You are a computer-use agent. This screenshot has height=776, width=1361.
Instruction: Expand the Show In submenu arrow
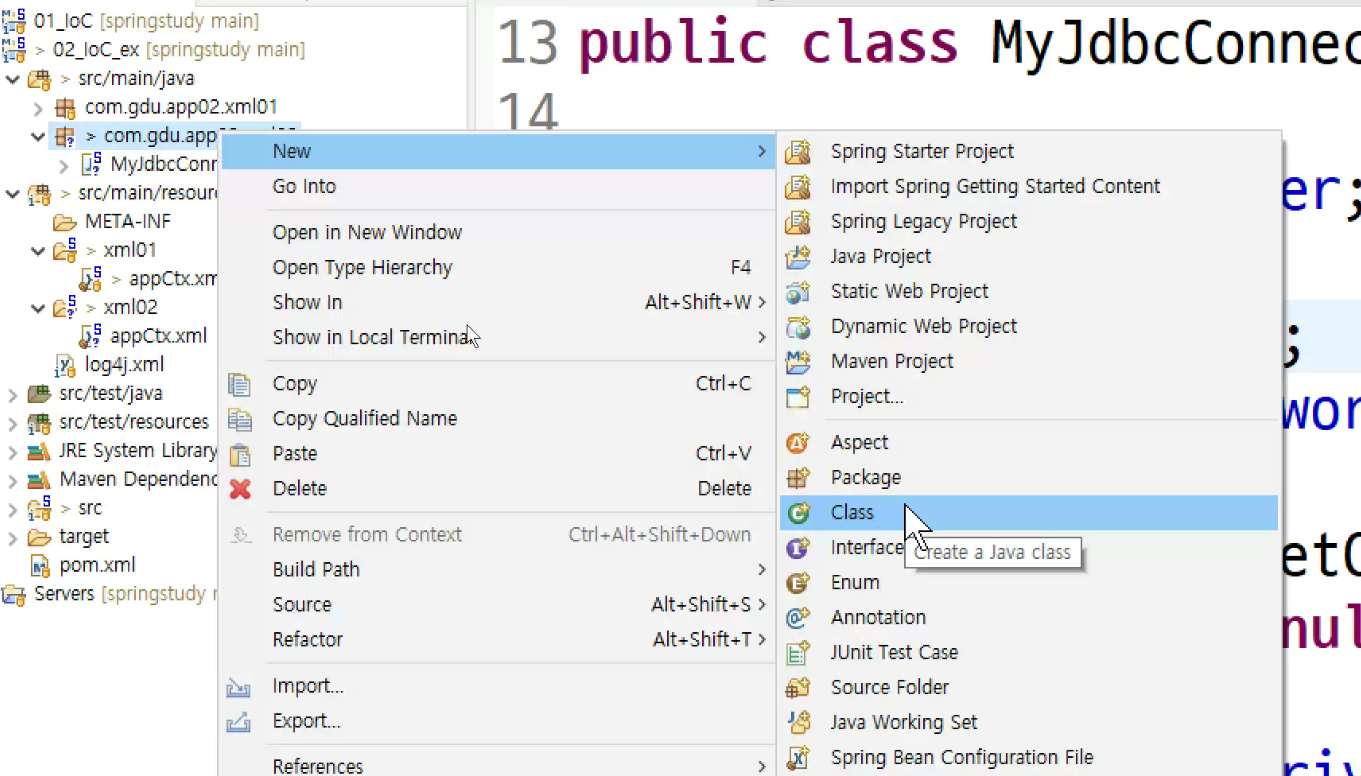[x=762, y=302]
